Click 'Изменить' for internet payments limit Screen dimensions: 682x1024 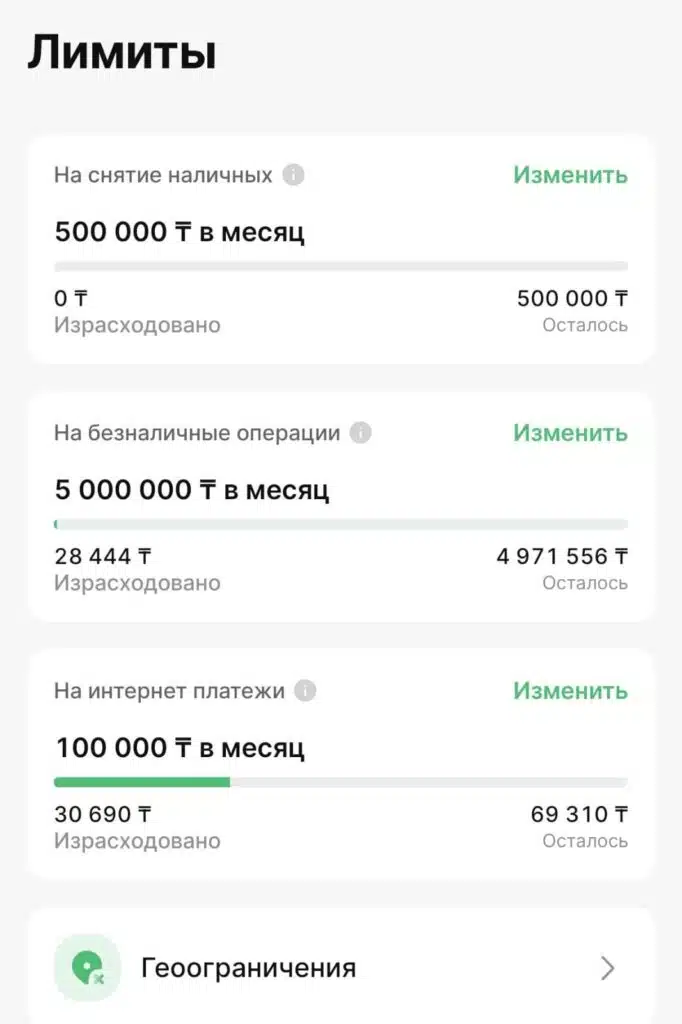[570, 691]
